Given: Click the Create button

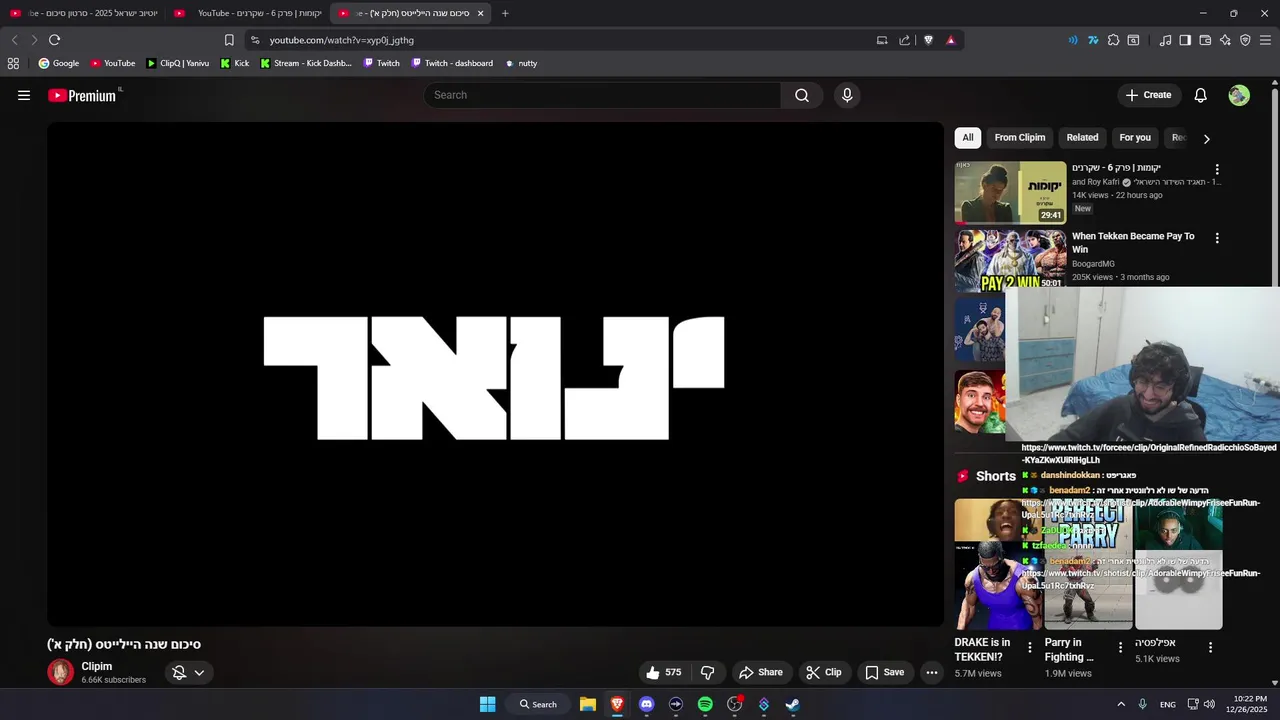Looking at the screenshot, I should (x=1148, y=95).
